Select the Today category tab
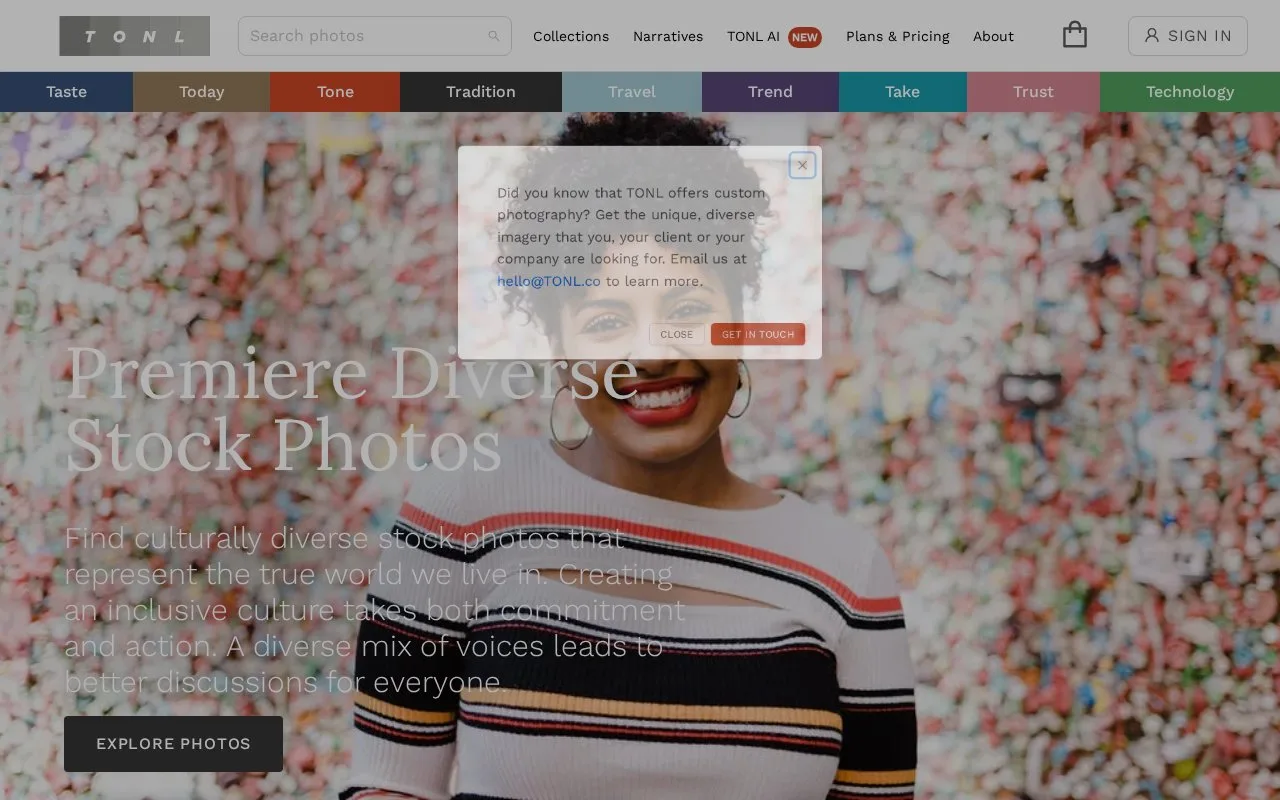This screenshot has height=800, width=1280. 201,92
